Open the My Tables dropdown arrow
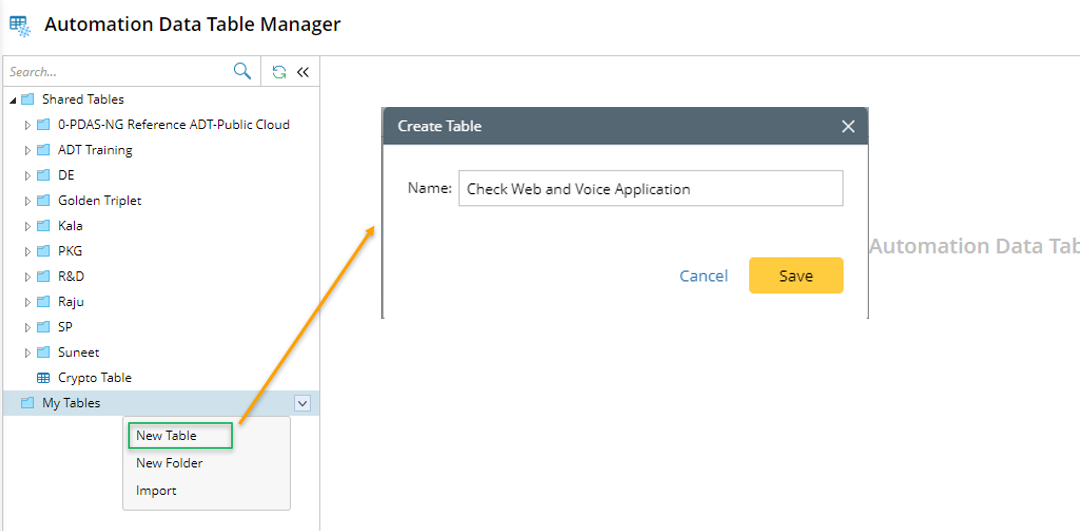The height and width of the screenshot is (531, 1080). click(303, 403)
